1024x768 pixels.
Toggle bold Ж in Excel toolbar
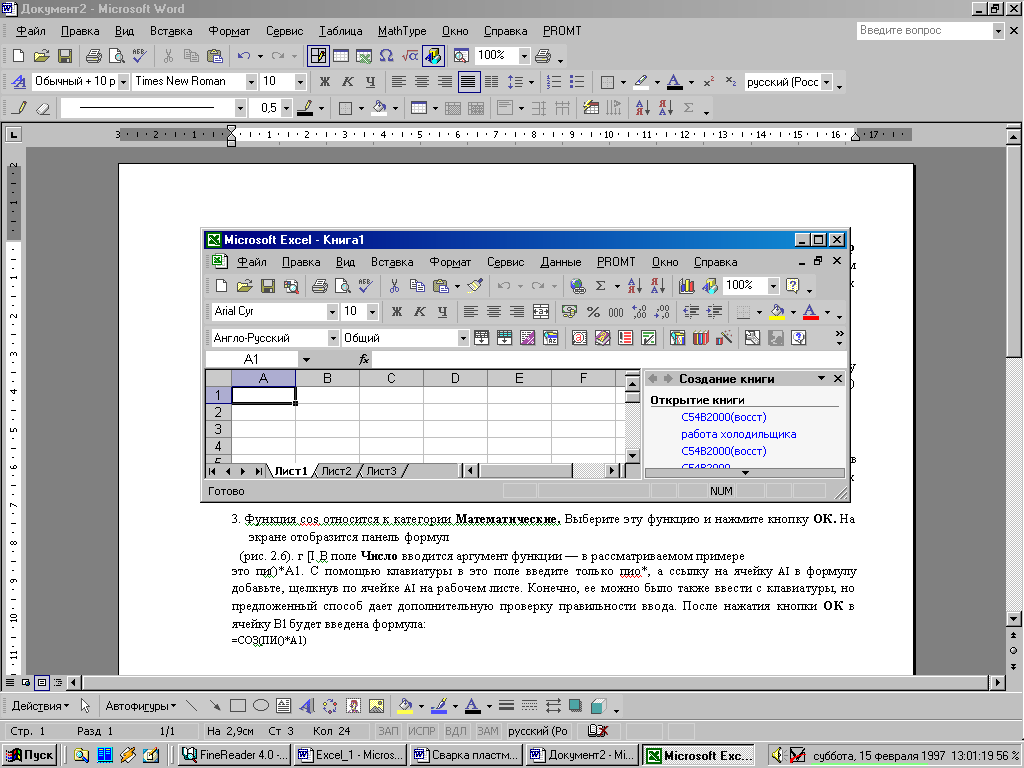(396, 312)
